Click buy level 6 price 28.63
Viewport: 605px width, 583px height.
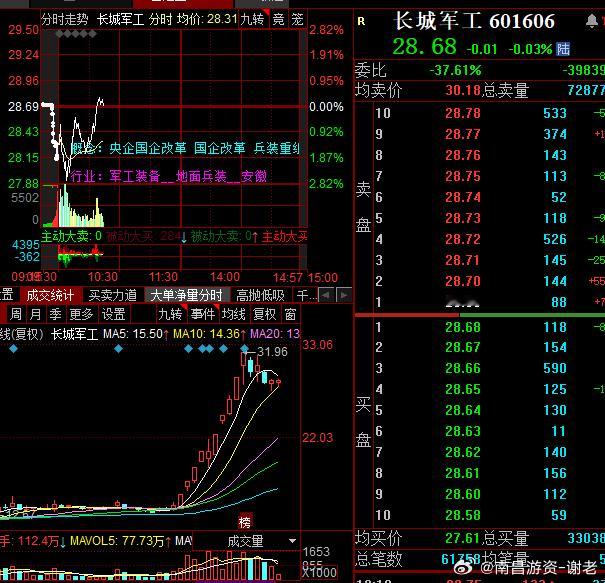point(463,431)
